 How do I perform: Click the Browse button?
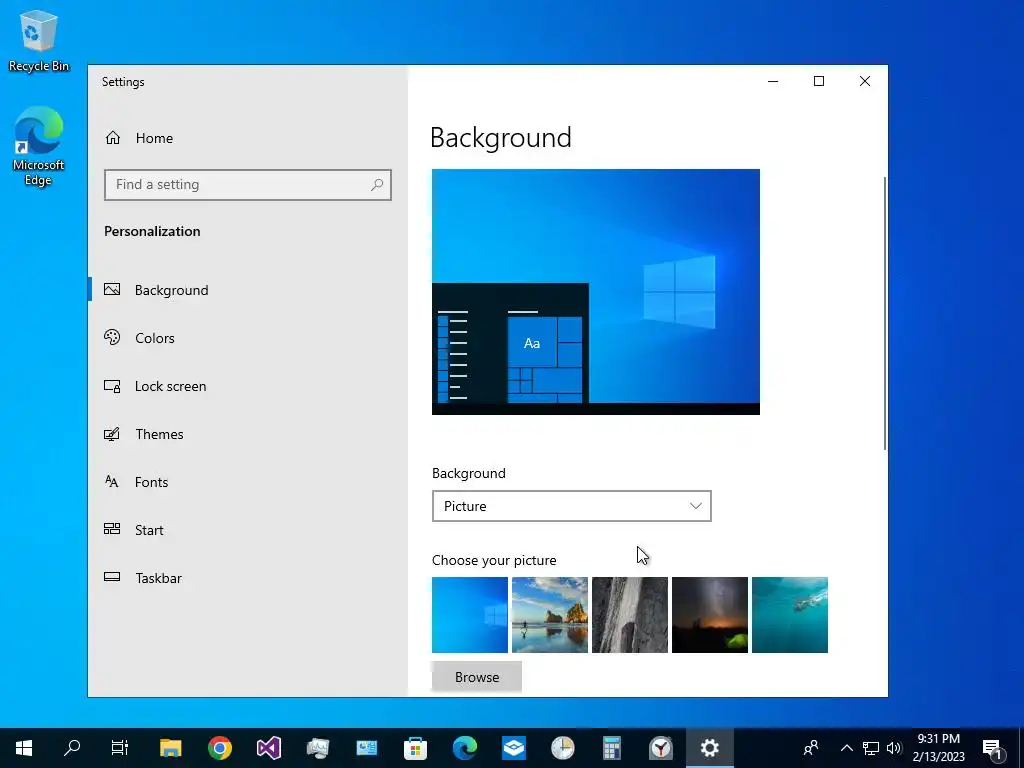pos(477,677)
